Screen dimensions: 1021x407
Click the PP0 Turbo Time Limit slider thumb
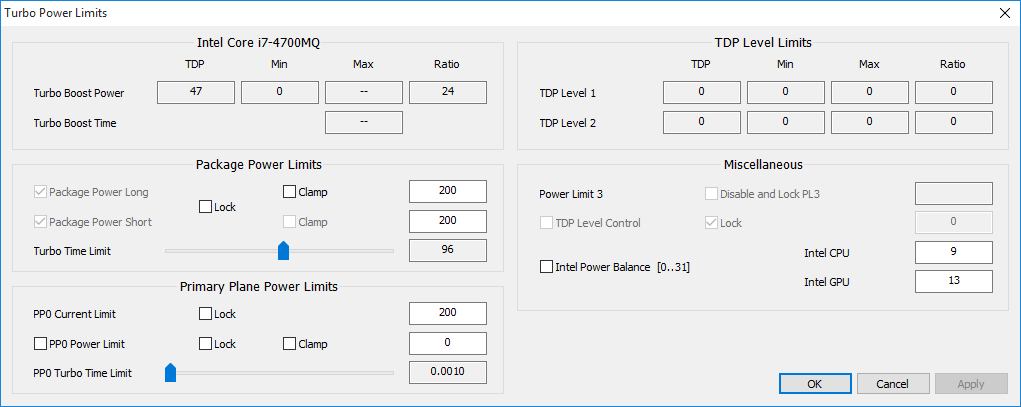tap(171, 372)
